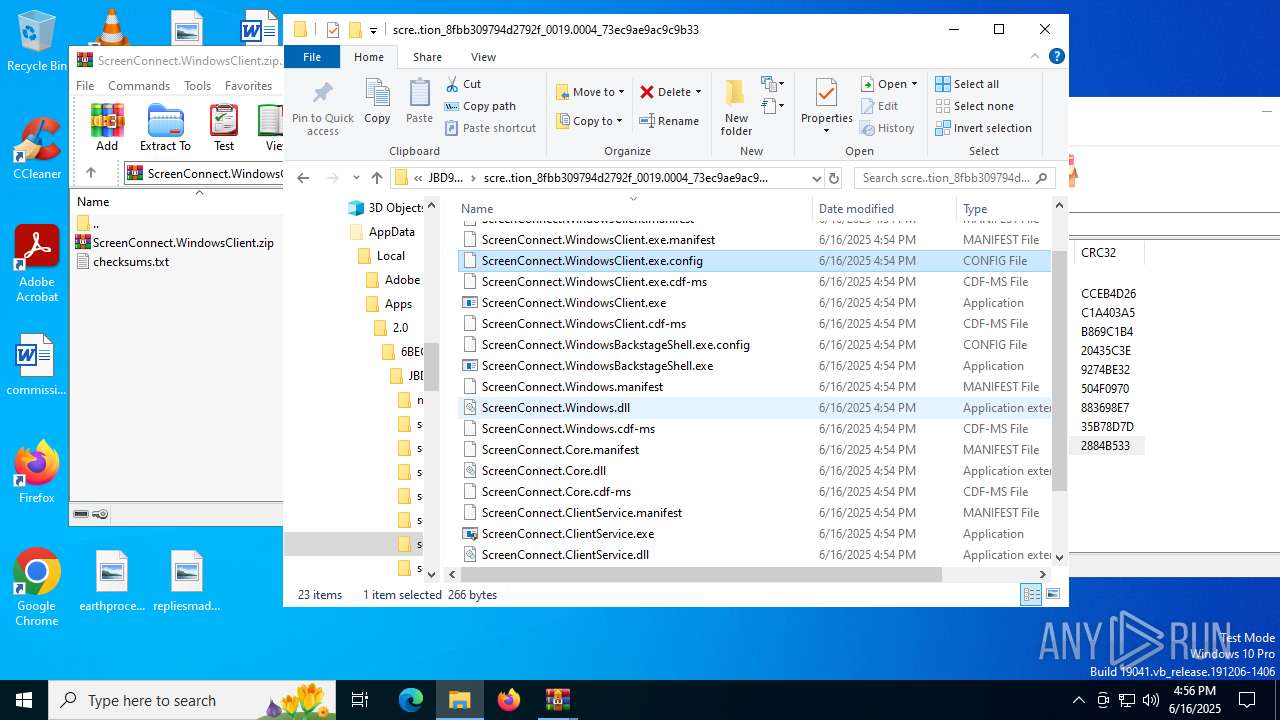Click WinRAR up one level arrow

(90, 173)
